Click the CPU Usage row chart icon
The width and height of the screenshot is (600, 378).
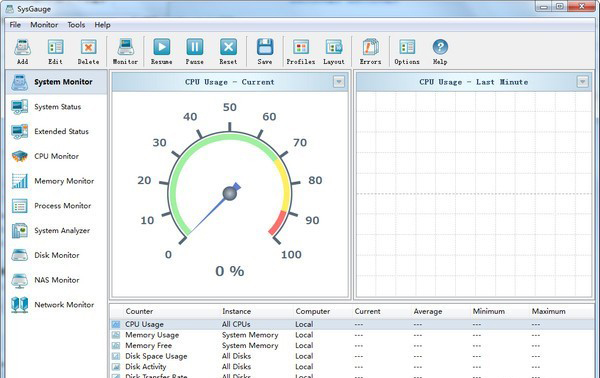click(x=116, y=324)
